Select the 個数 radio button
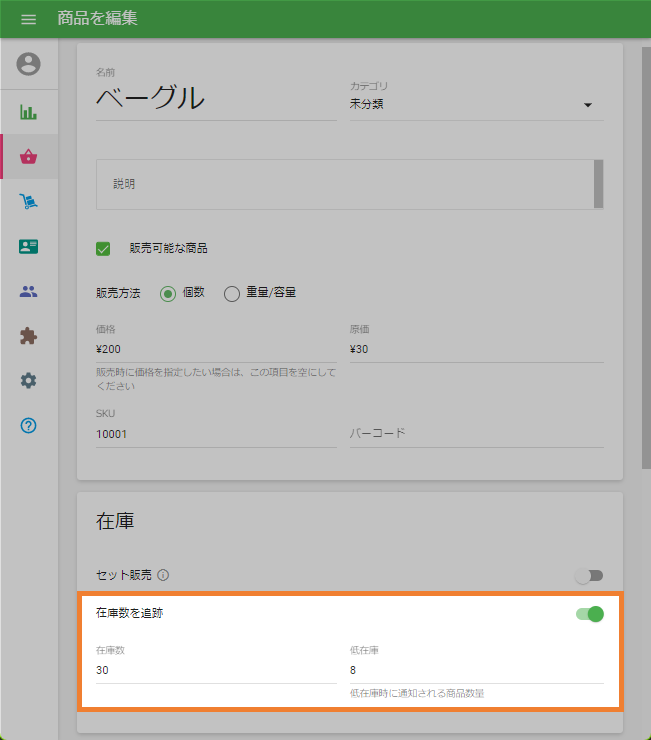 pos(168,294)
